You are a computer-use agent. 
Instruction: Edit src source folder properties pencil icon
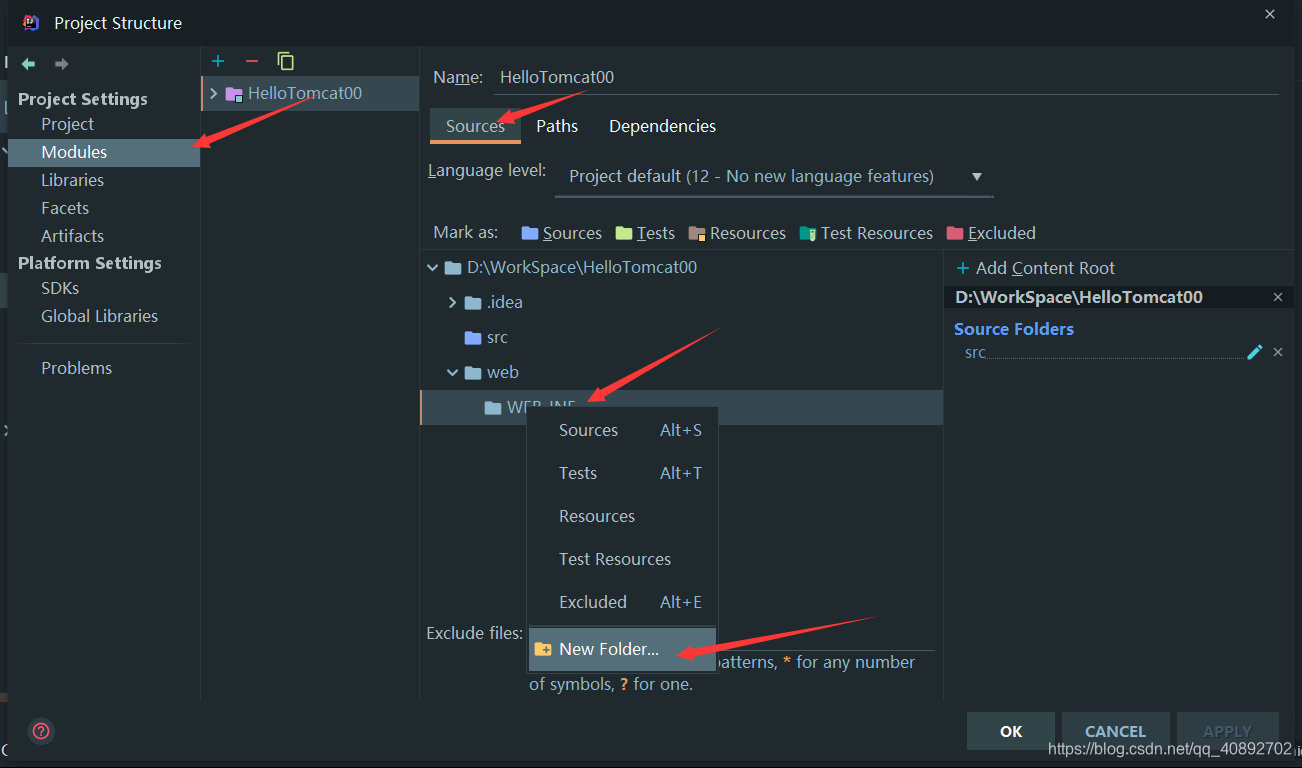1254,352
